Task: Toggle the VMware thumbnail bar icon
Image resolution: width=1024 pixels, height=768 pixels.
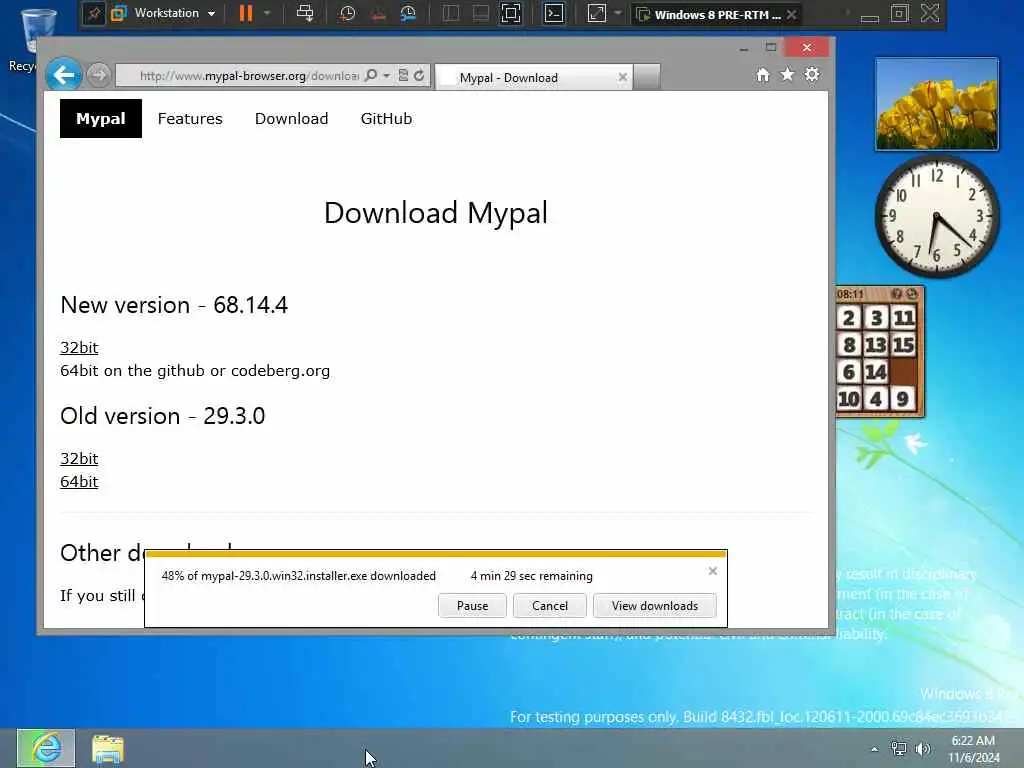Action: point(480,13)
